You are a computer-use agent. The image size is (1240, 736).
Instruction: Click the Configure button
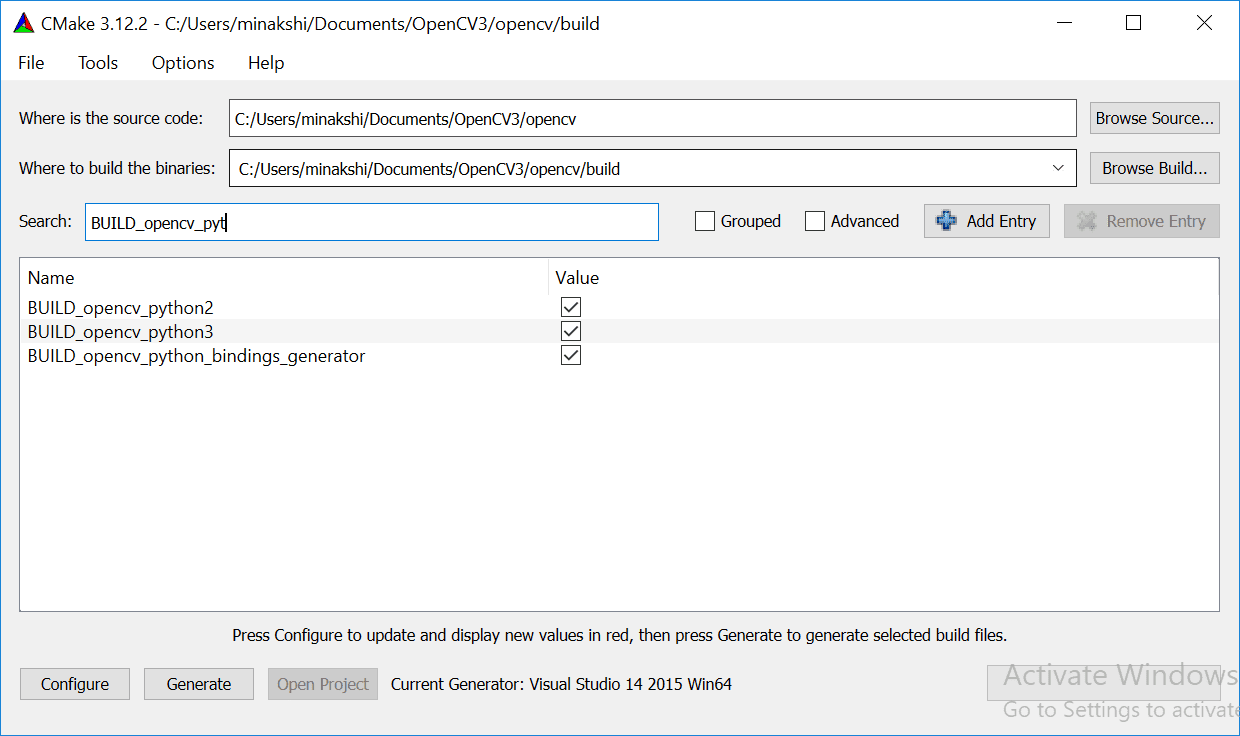pos(75,684)
